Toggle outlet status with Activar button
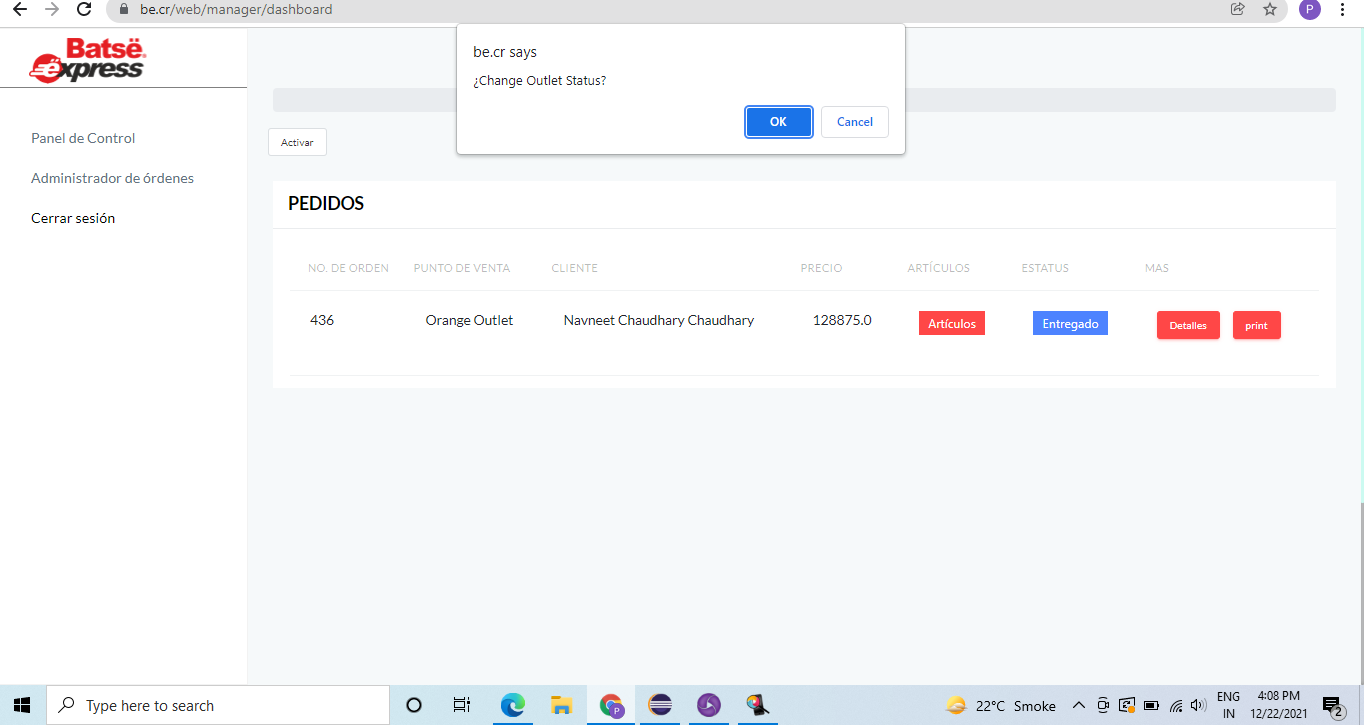Viewport: 1364px width, 725px height. tap(297, 142)
